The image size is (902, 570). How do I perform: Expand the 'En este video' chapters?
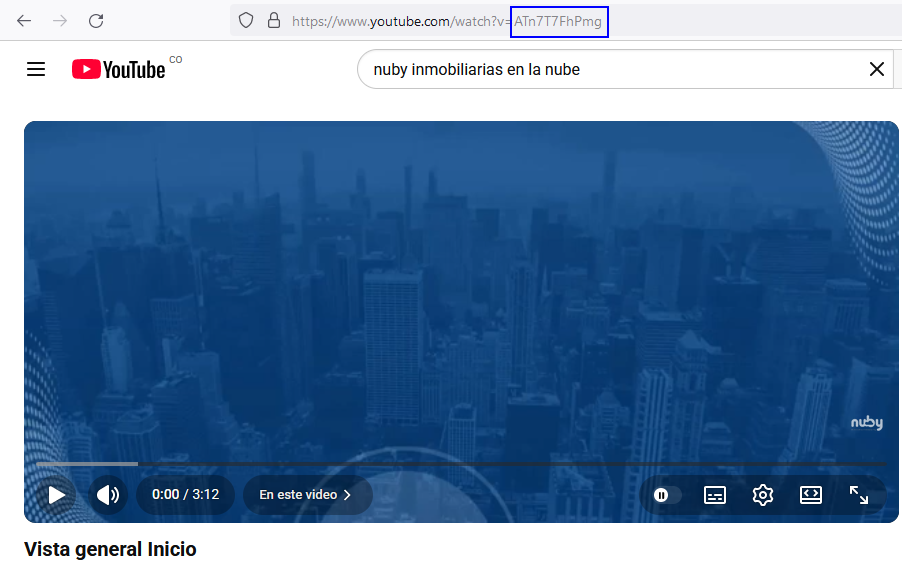click(x=306, y=495)
